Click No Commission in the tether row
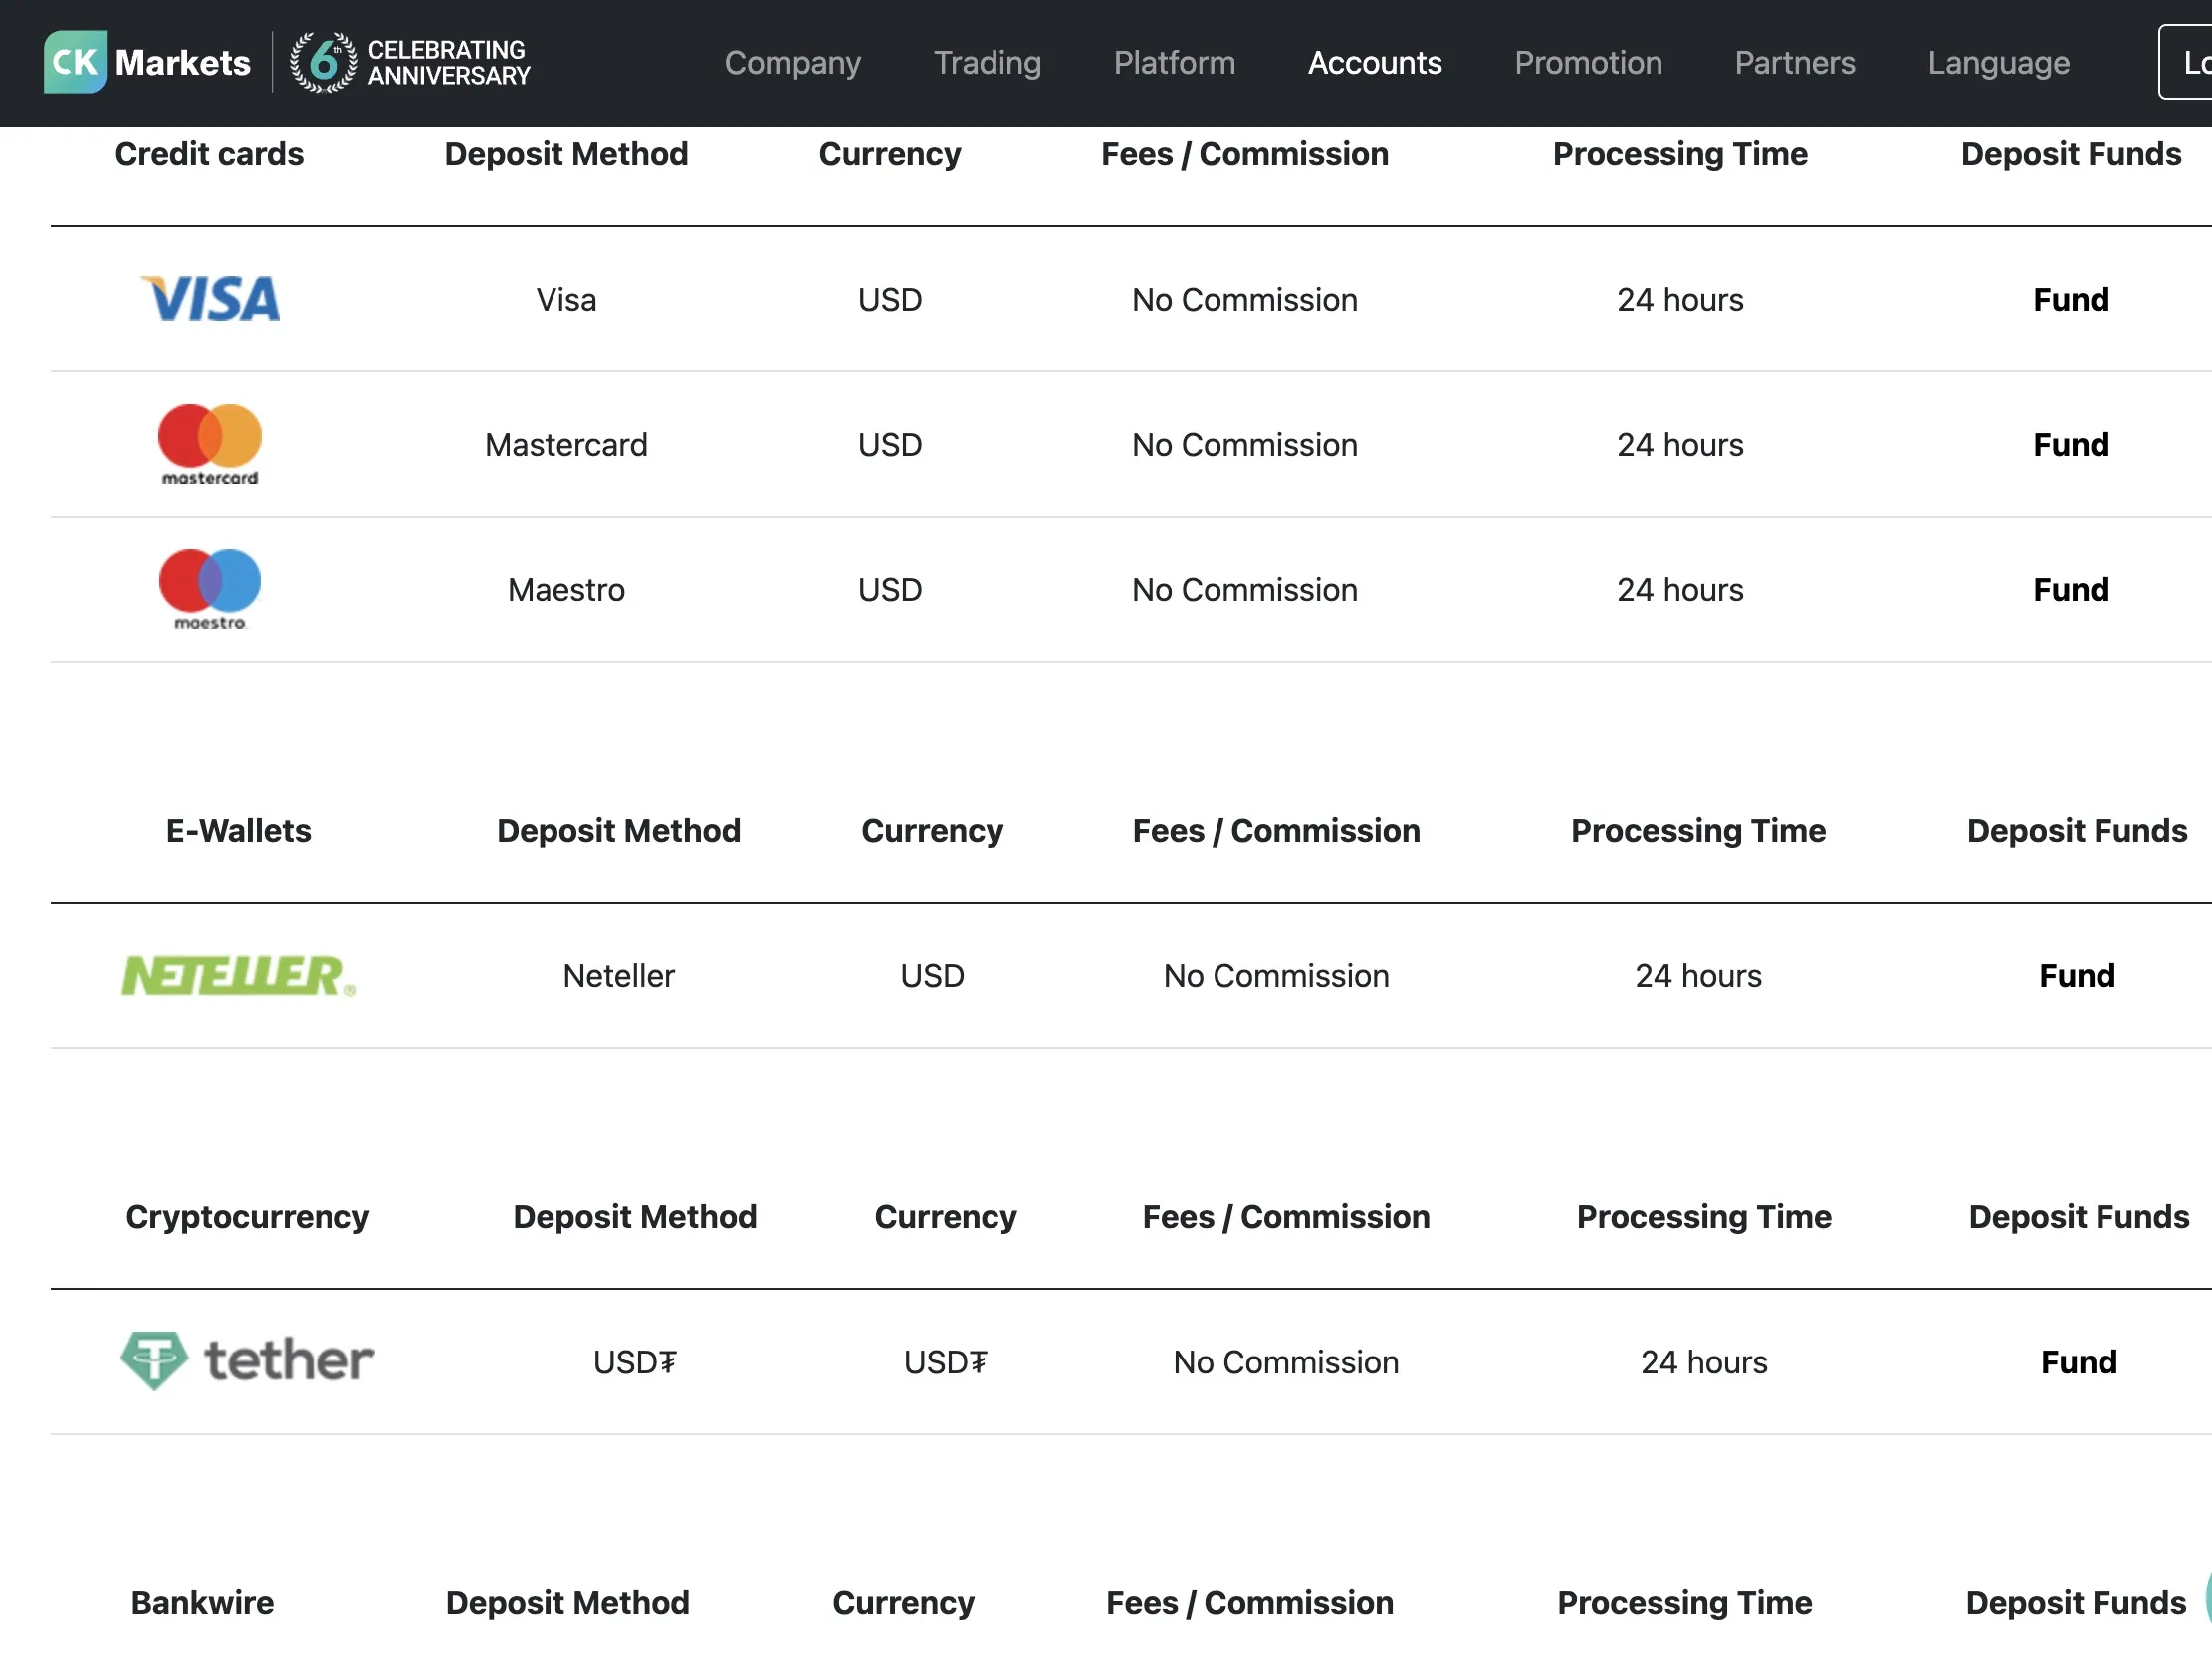2212x1672 pixels. (1285, 1362)
